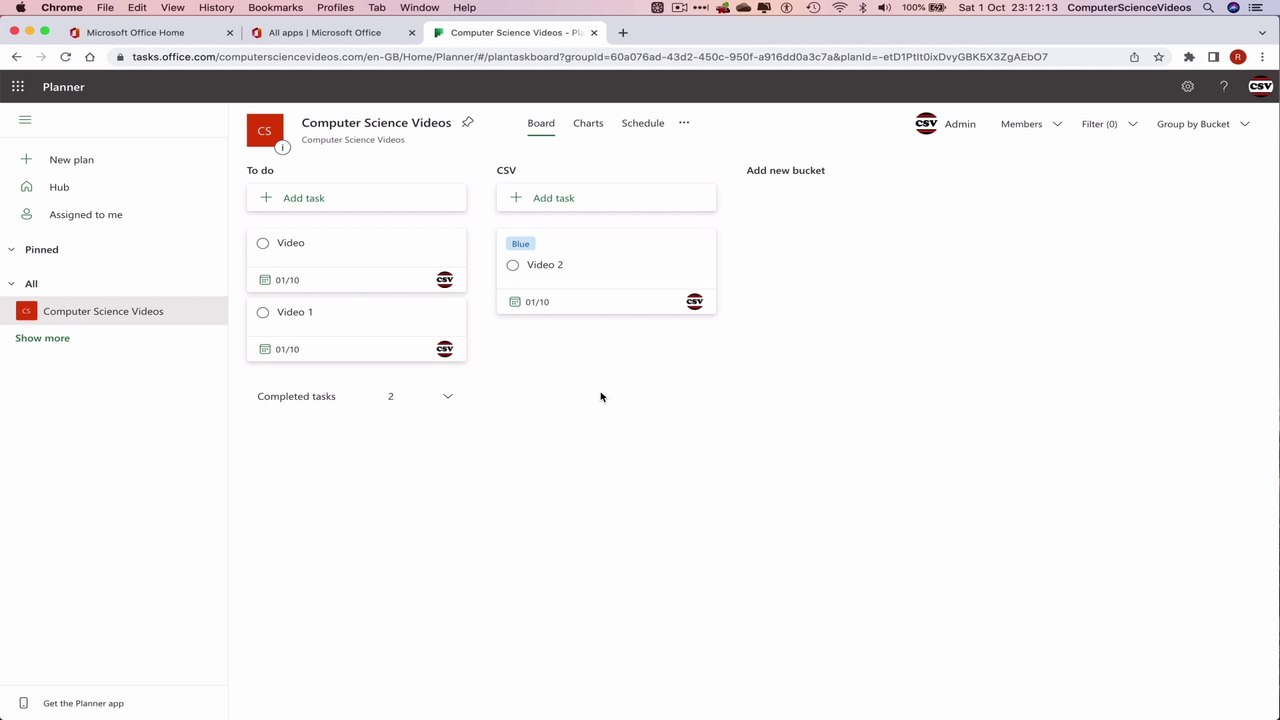The height and width of the screenshot is (720, 1280).
Task: Open the app launcher waffle icon
Action: (x=18, y=87)
